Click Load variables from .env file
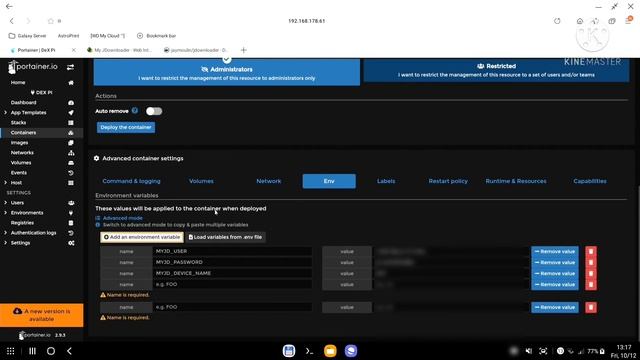The width and height of the screenshot is (640, 360). coord(225,237)
